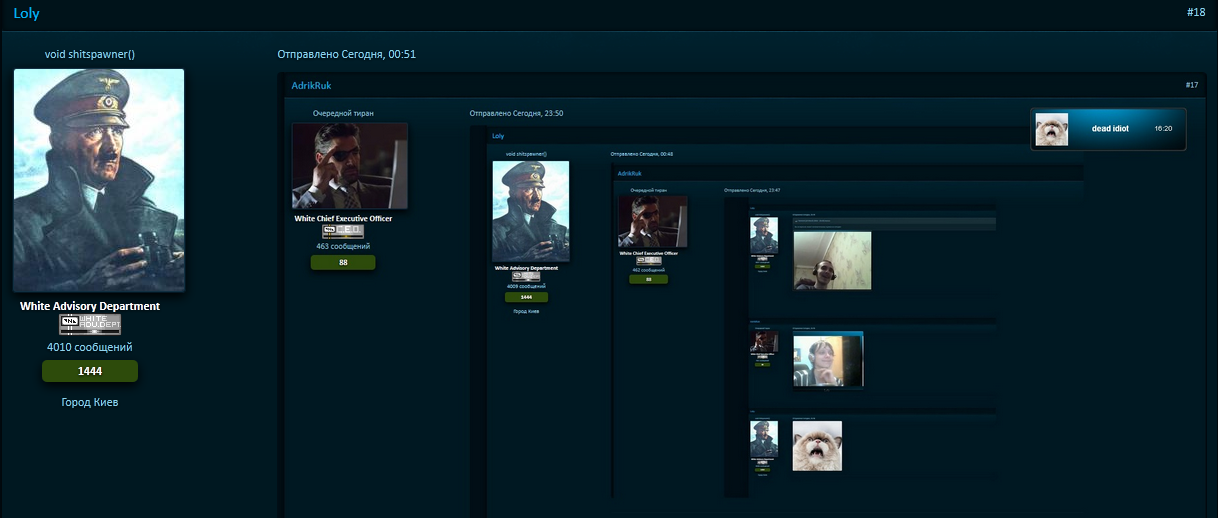Viewport: 1218px width, 518px height.
Task: Select 'Отправлено Сегодня, 00:48' nested timestamp
Action: [x=641, y=154]
